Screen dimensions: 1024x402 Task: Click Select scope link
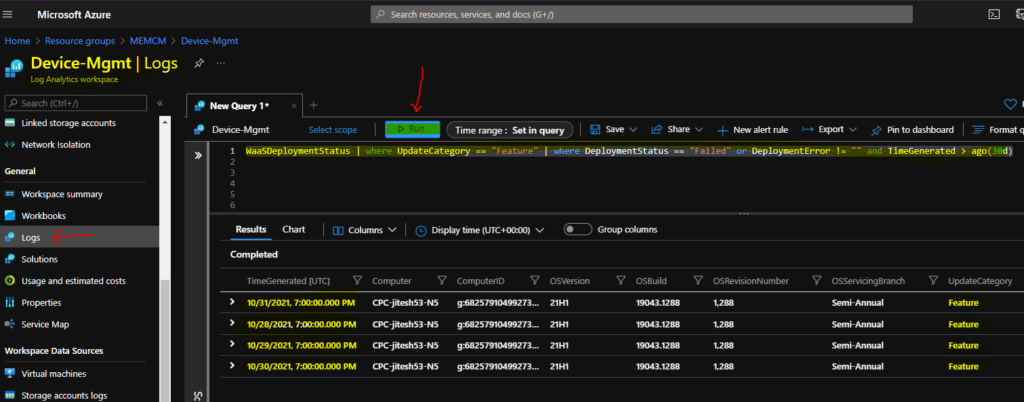pyautogui.click(x=333, y=130)
